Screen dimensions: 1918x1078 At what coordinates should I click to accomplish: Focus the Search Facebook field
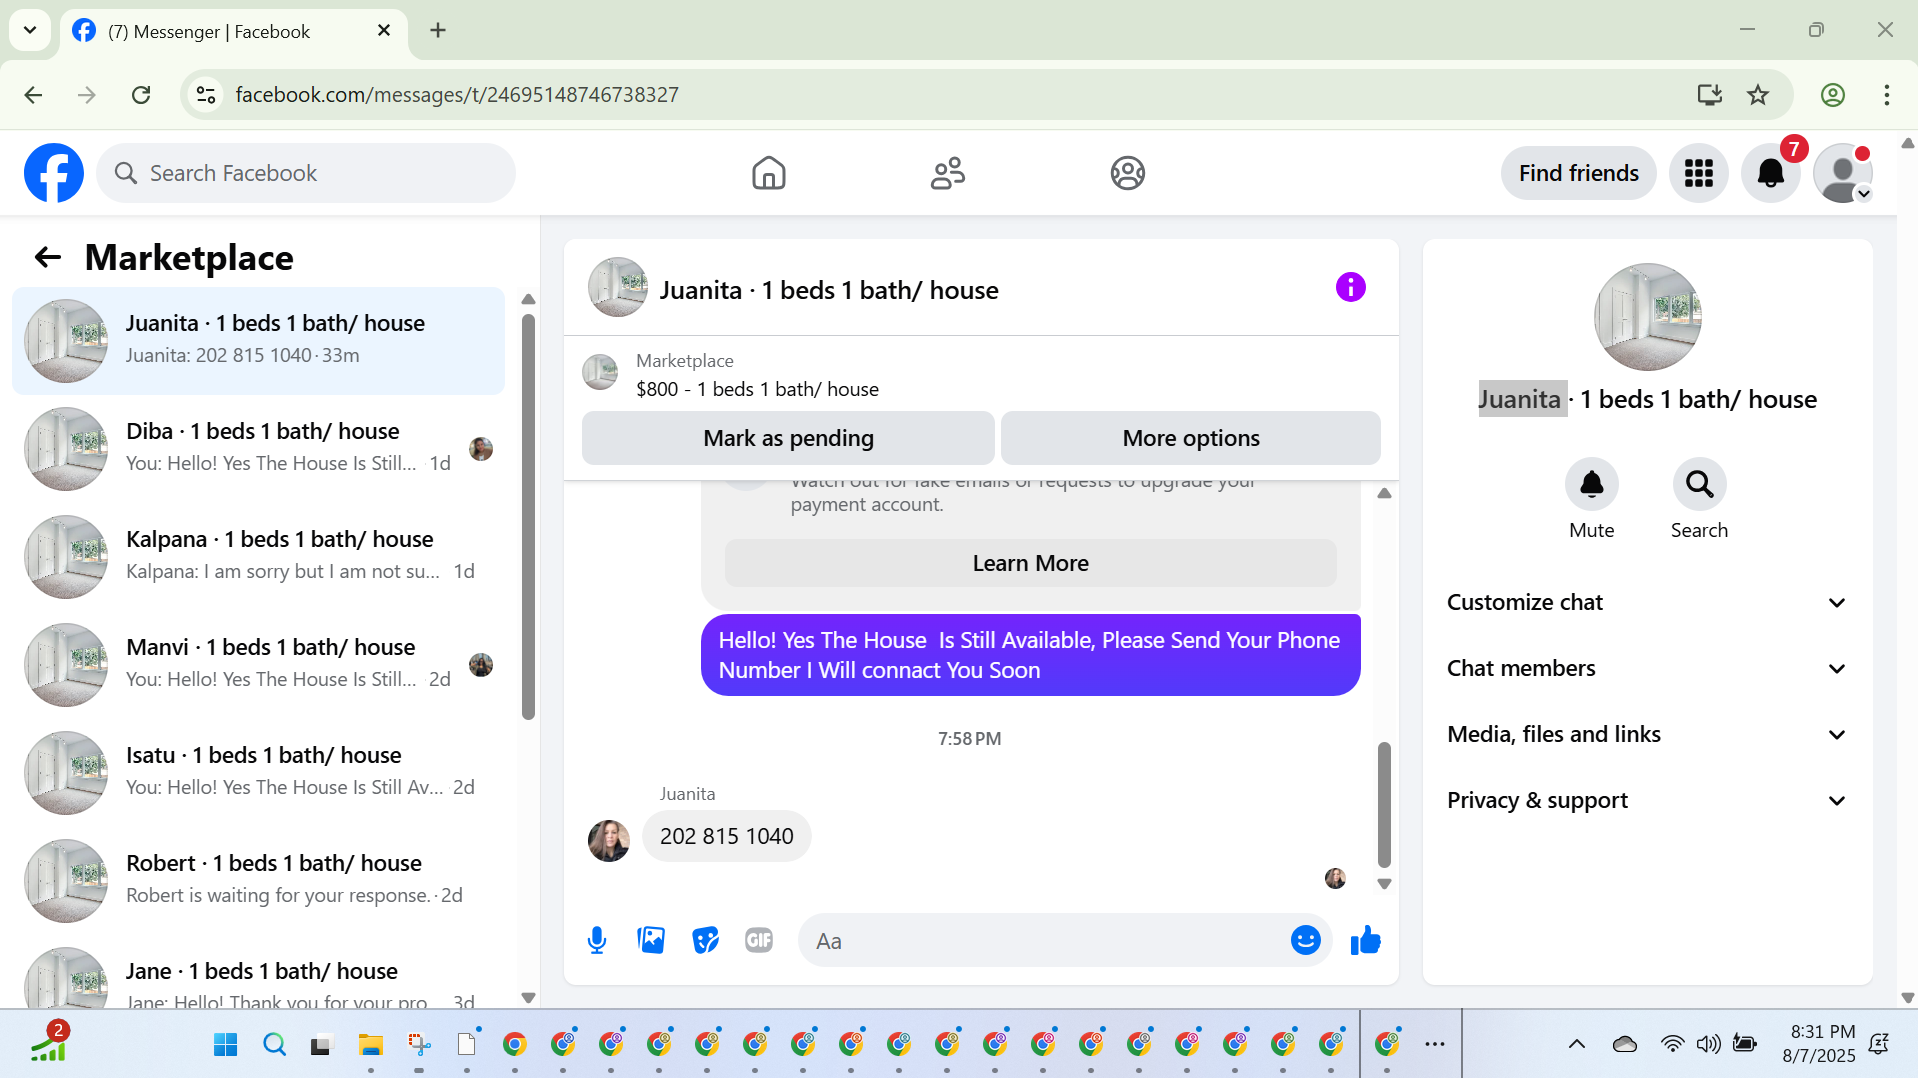(x=306, y=173)
